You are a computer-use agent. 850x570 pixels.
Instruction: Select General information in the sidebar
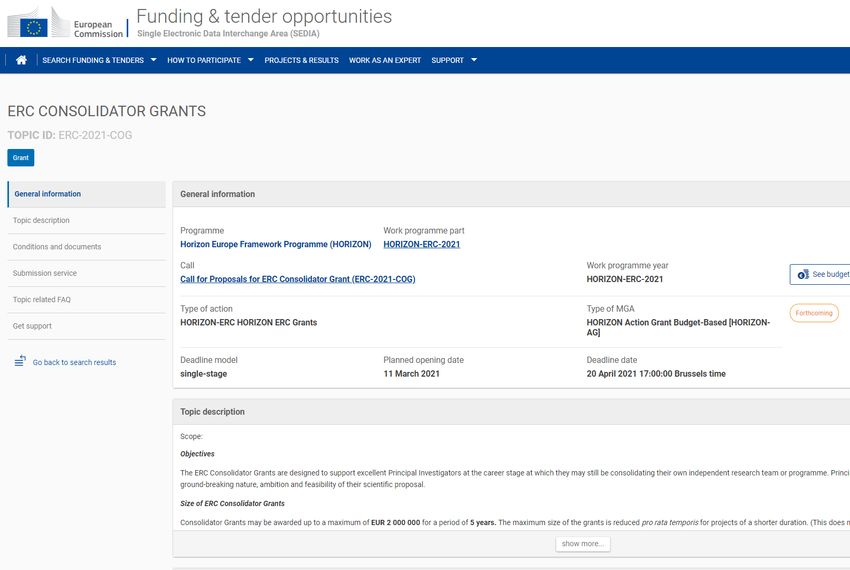pos(87,194)
